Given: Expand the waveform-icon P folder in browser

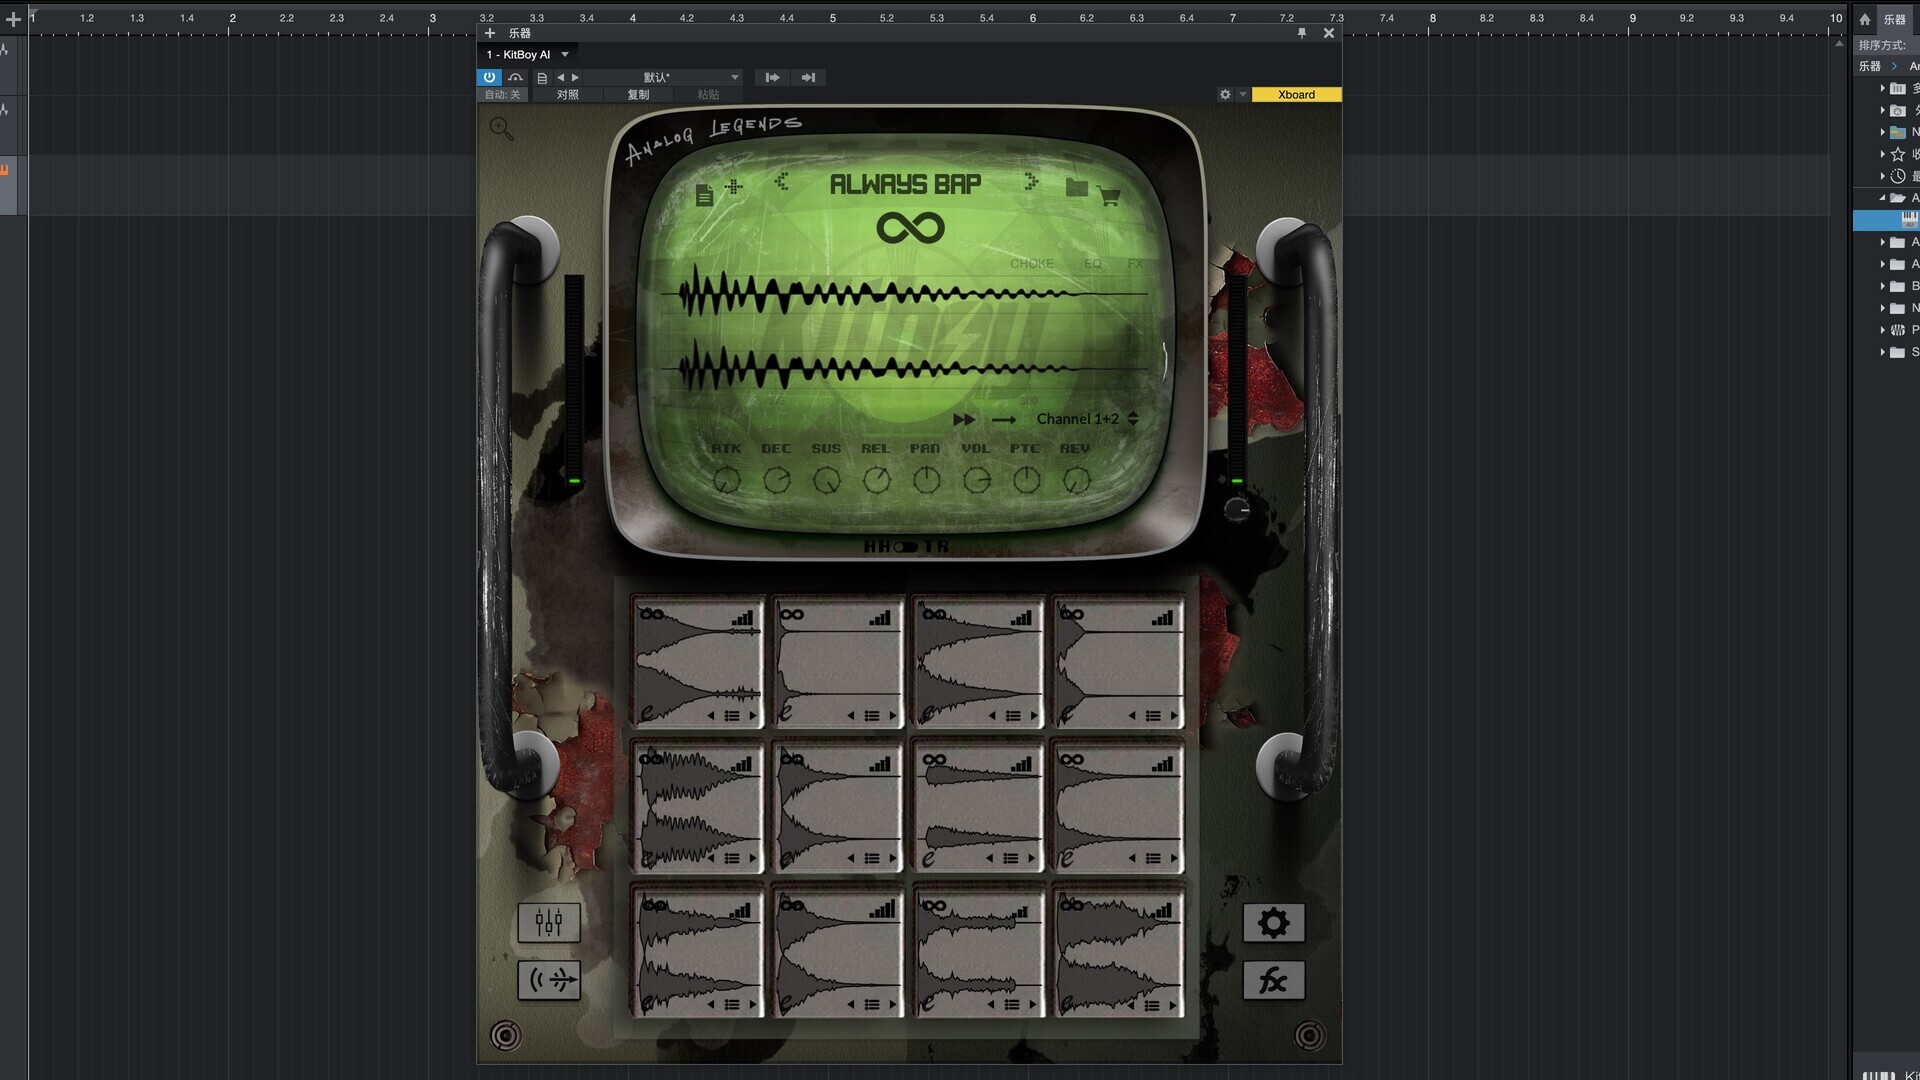Looking at the screenshot, I should [x=1882, y=330].
